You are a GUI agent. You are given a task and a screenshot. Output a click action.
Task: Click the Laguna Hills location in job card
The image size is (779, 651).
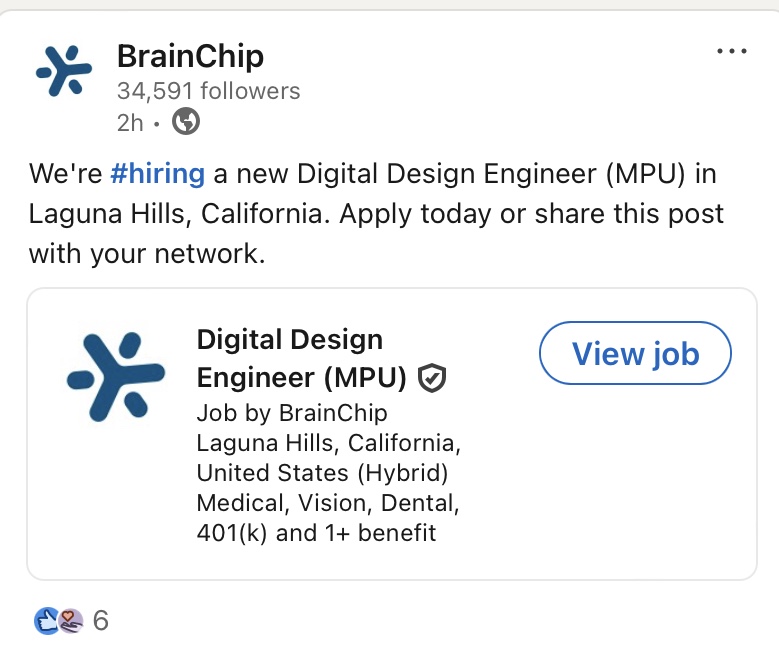(329, 442)
